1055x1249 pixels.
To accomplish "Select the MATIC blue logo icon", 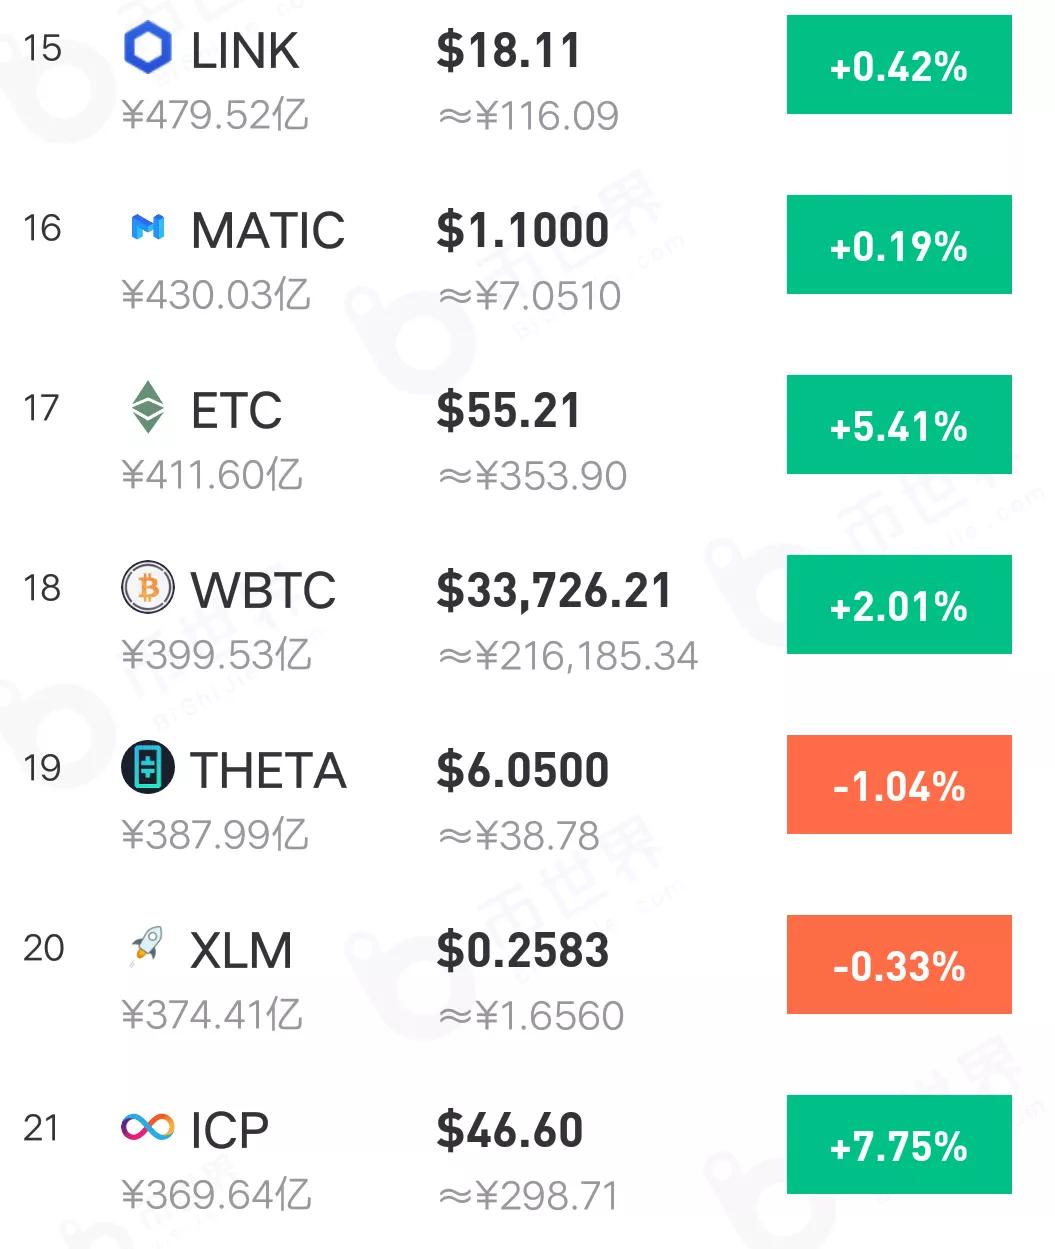I will [x=148, y=228].
